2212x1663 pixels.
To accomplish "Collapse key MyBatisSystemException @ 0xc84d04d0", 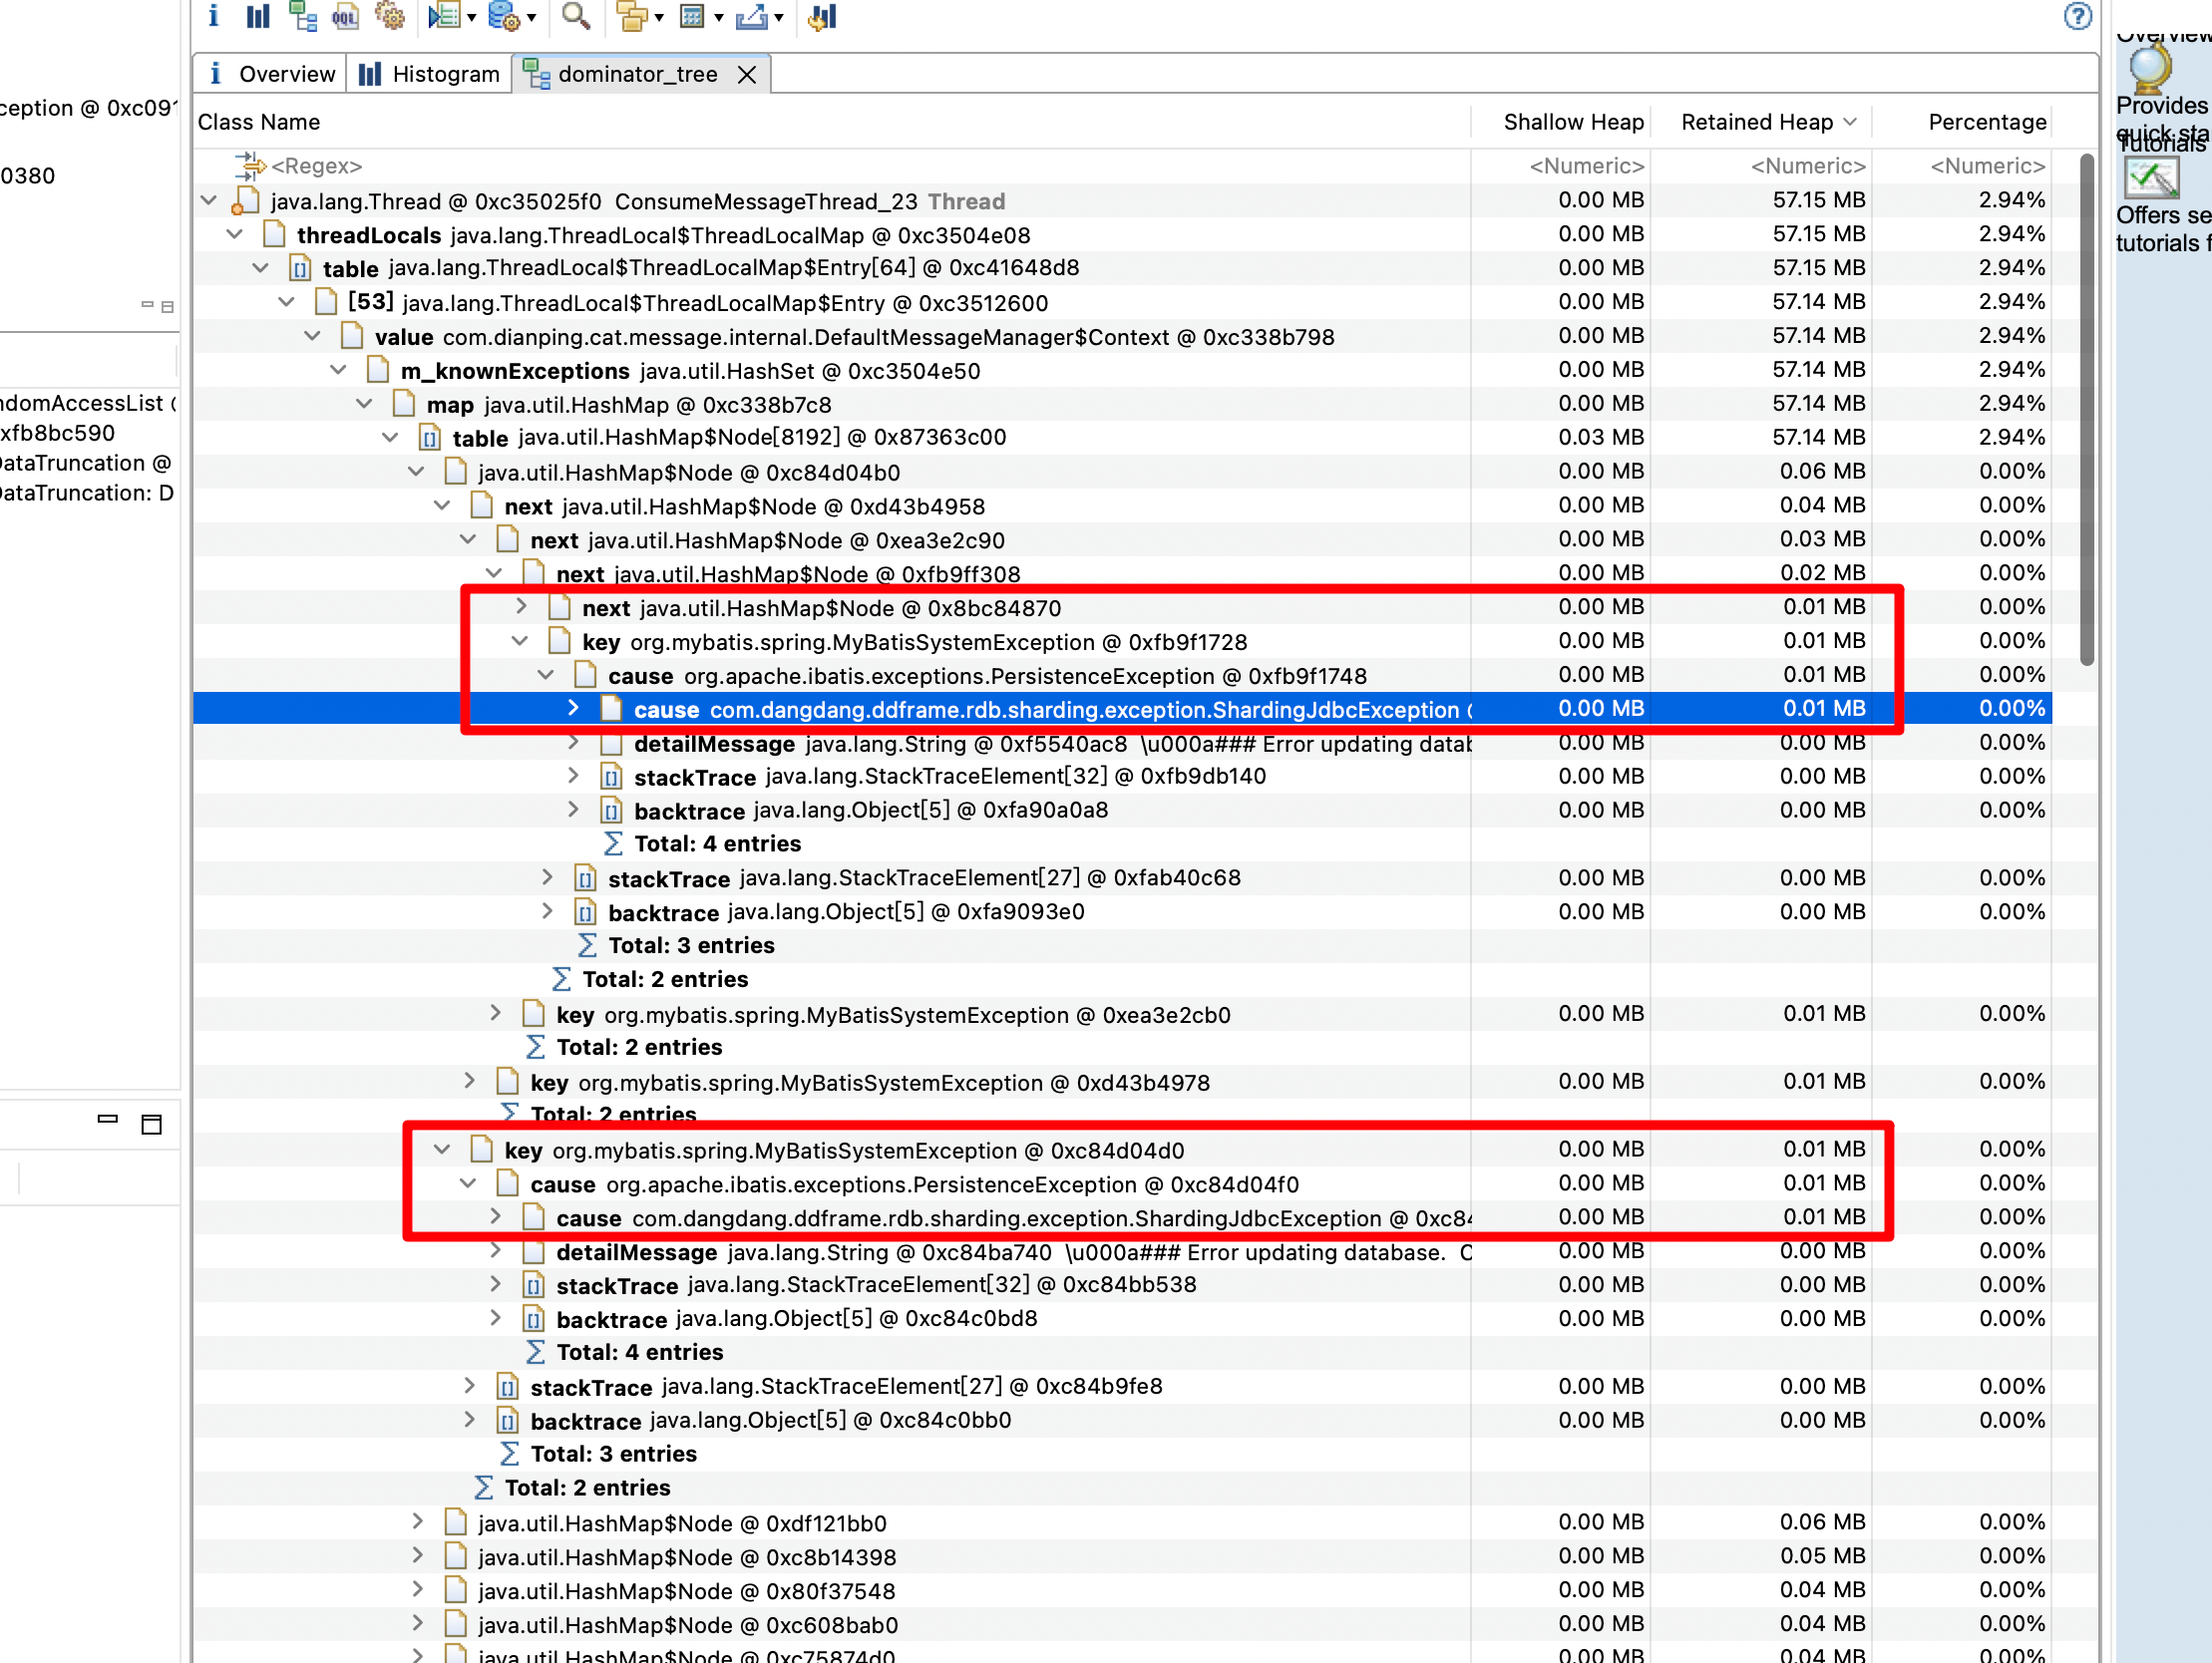I will [x=442, y=1150].
